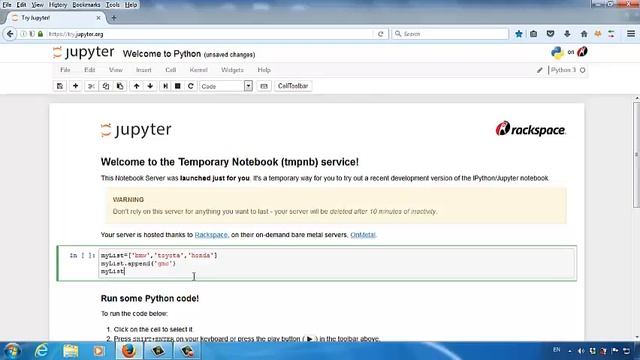Open the notebook View menu
The width and height of the screenshot is (640, 360).
[x=116, y=70]
